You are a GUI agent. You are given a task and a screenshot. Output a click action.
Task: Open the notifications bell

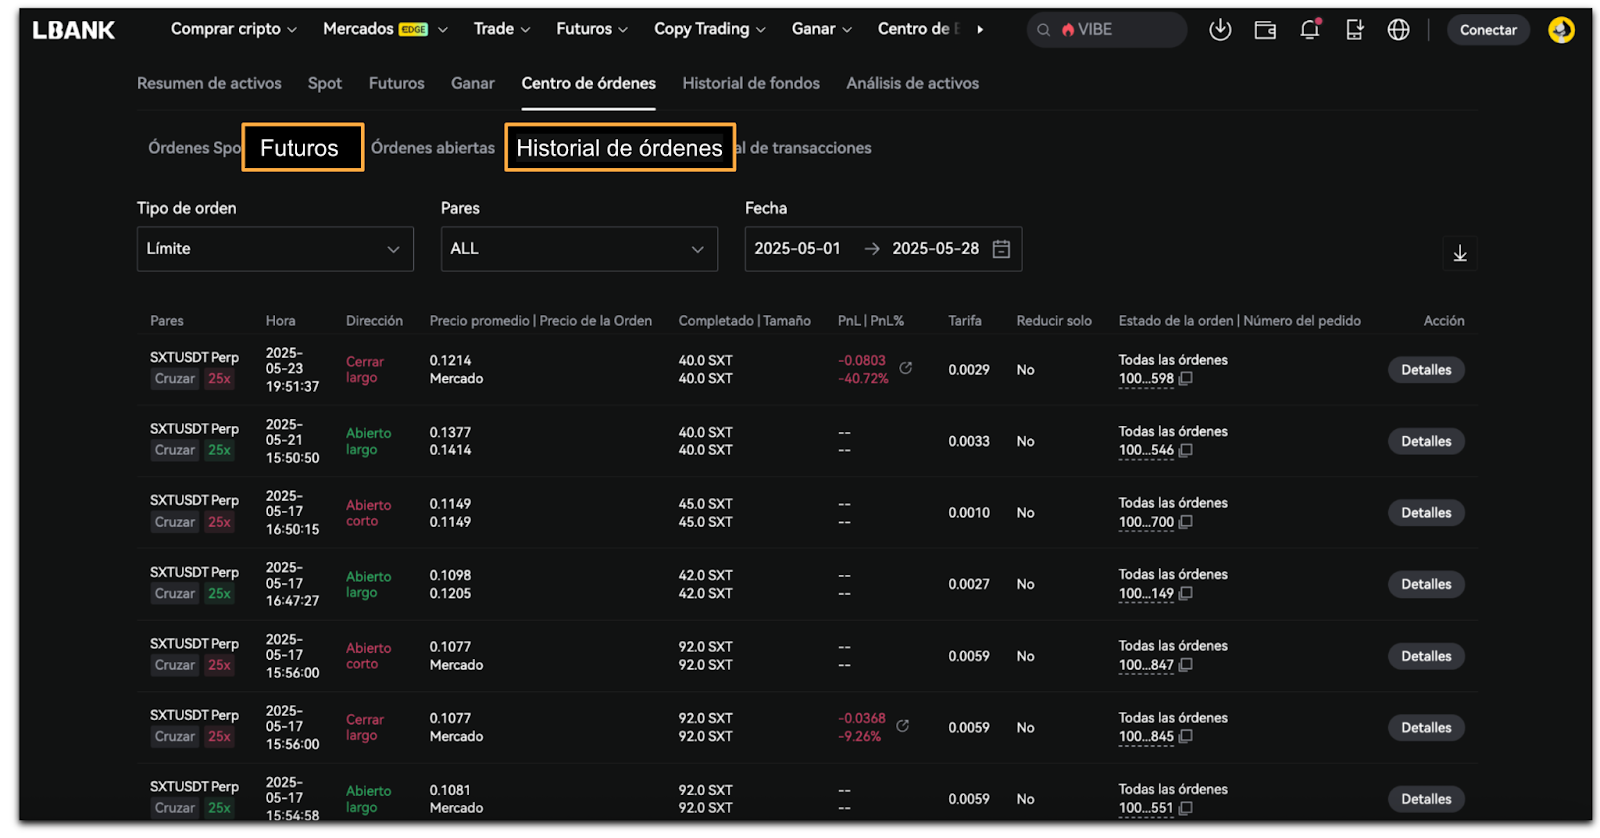(x=1309, y=30)
